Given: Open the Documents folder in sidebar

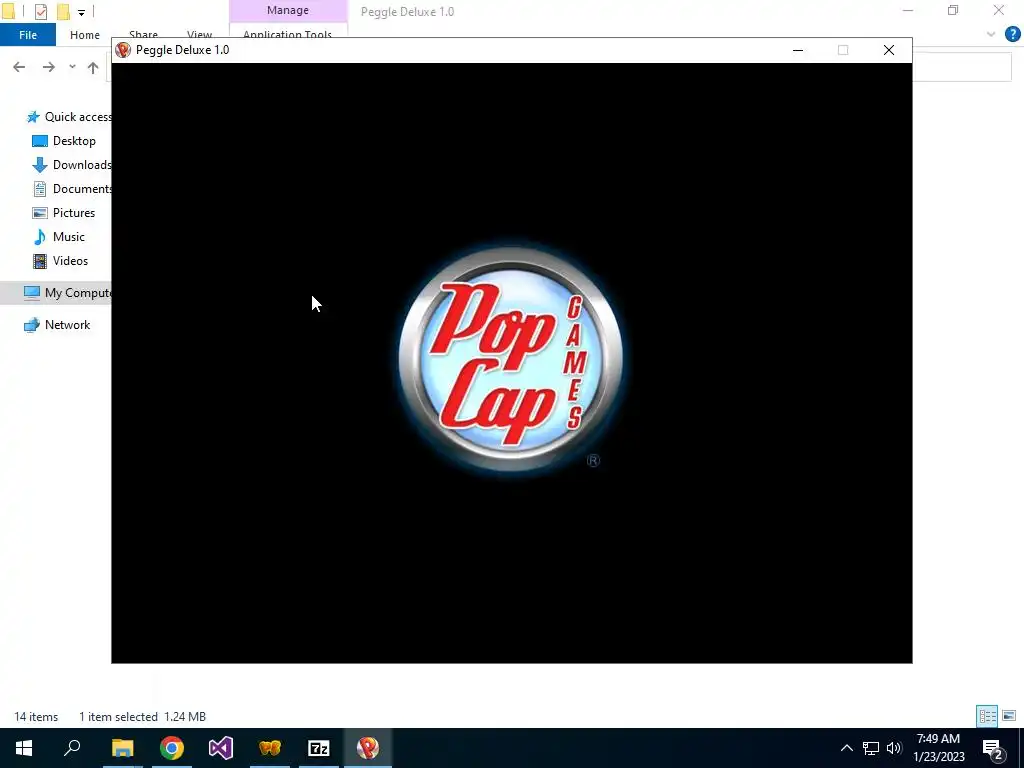Looking at the screenshot, I should pyautogui.click(x=72, y=189).
